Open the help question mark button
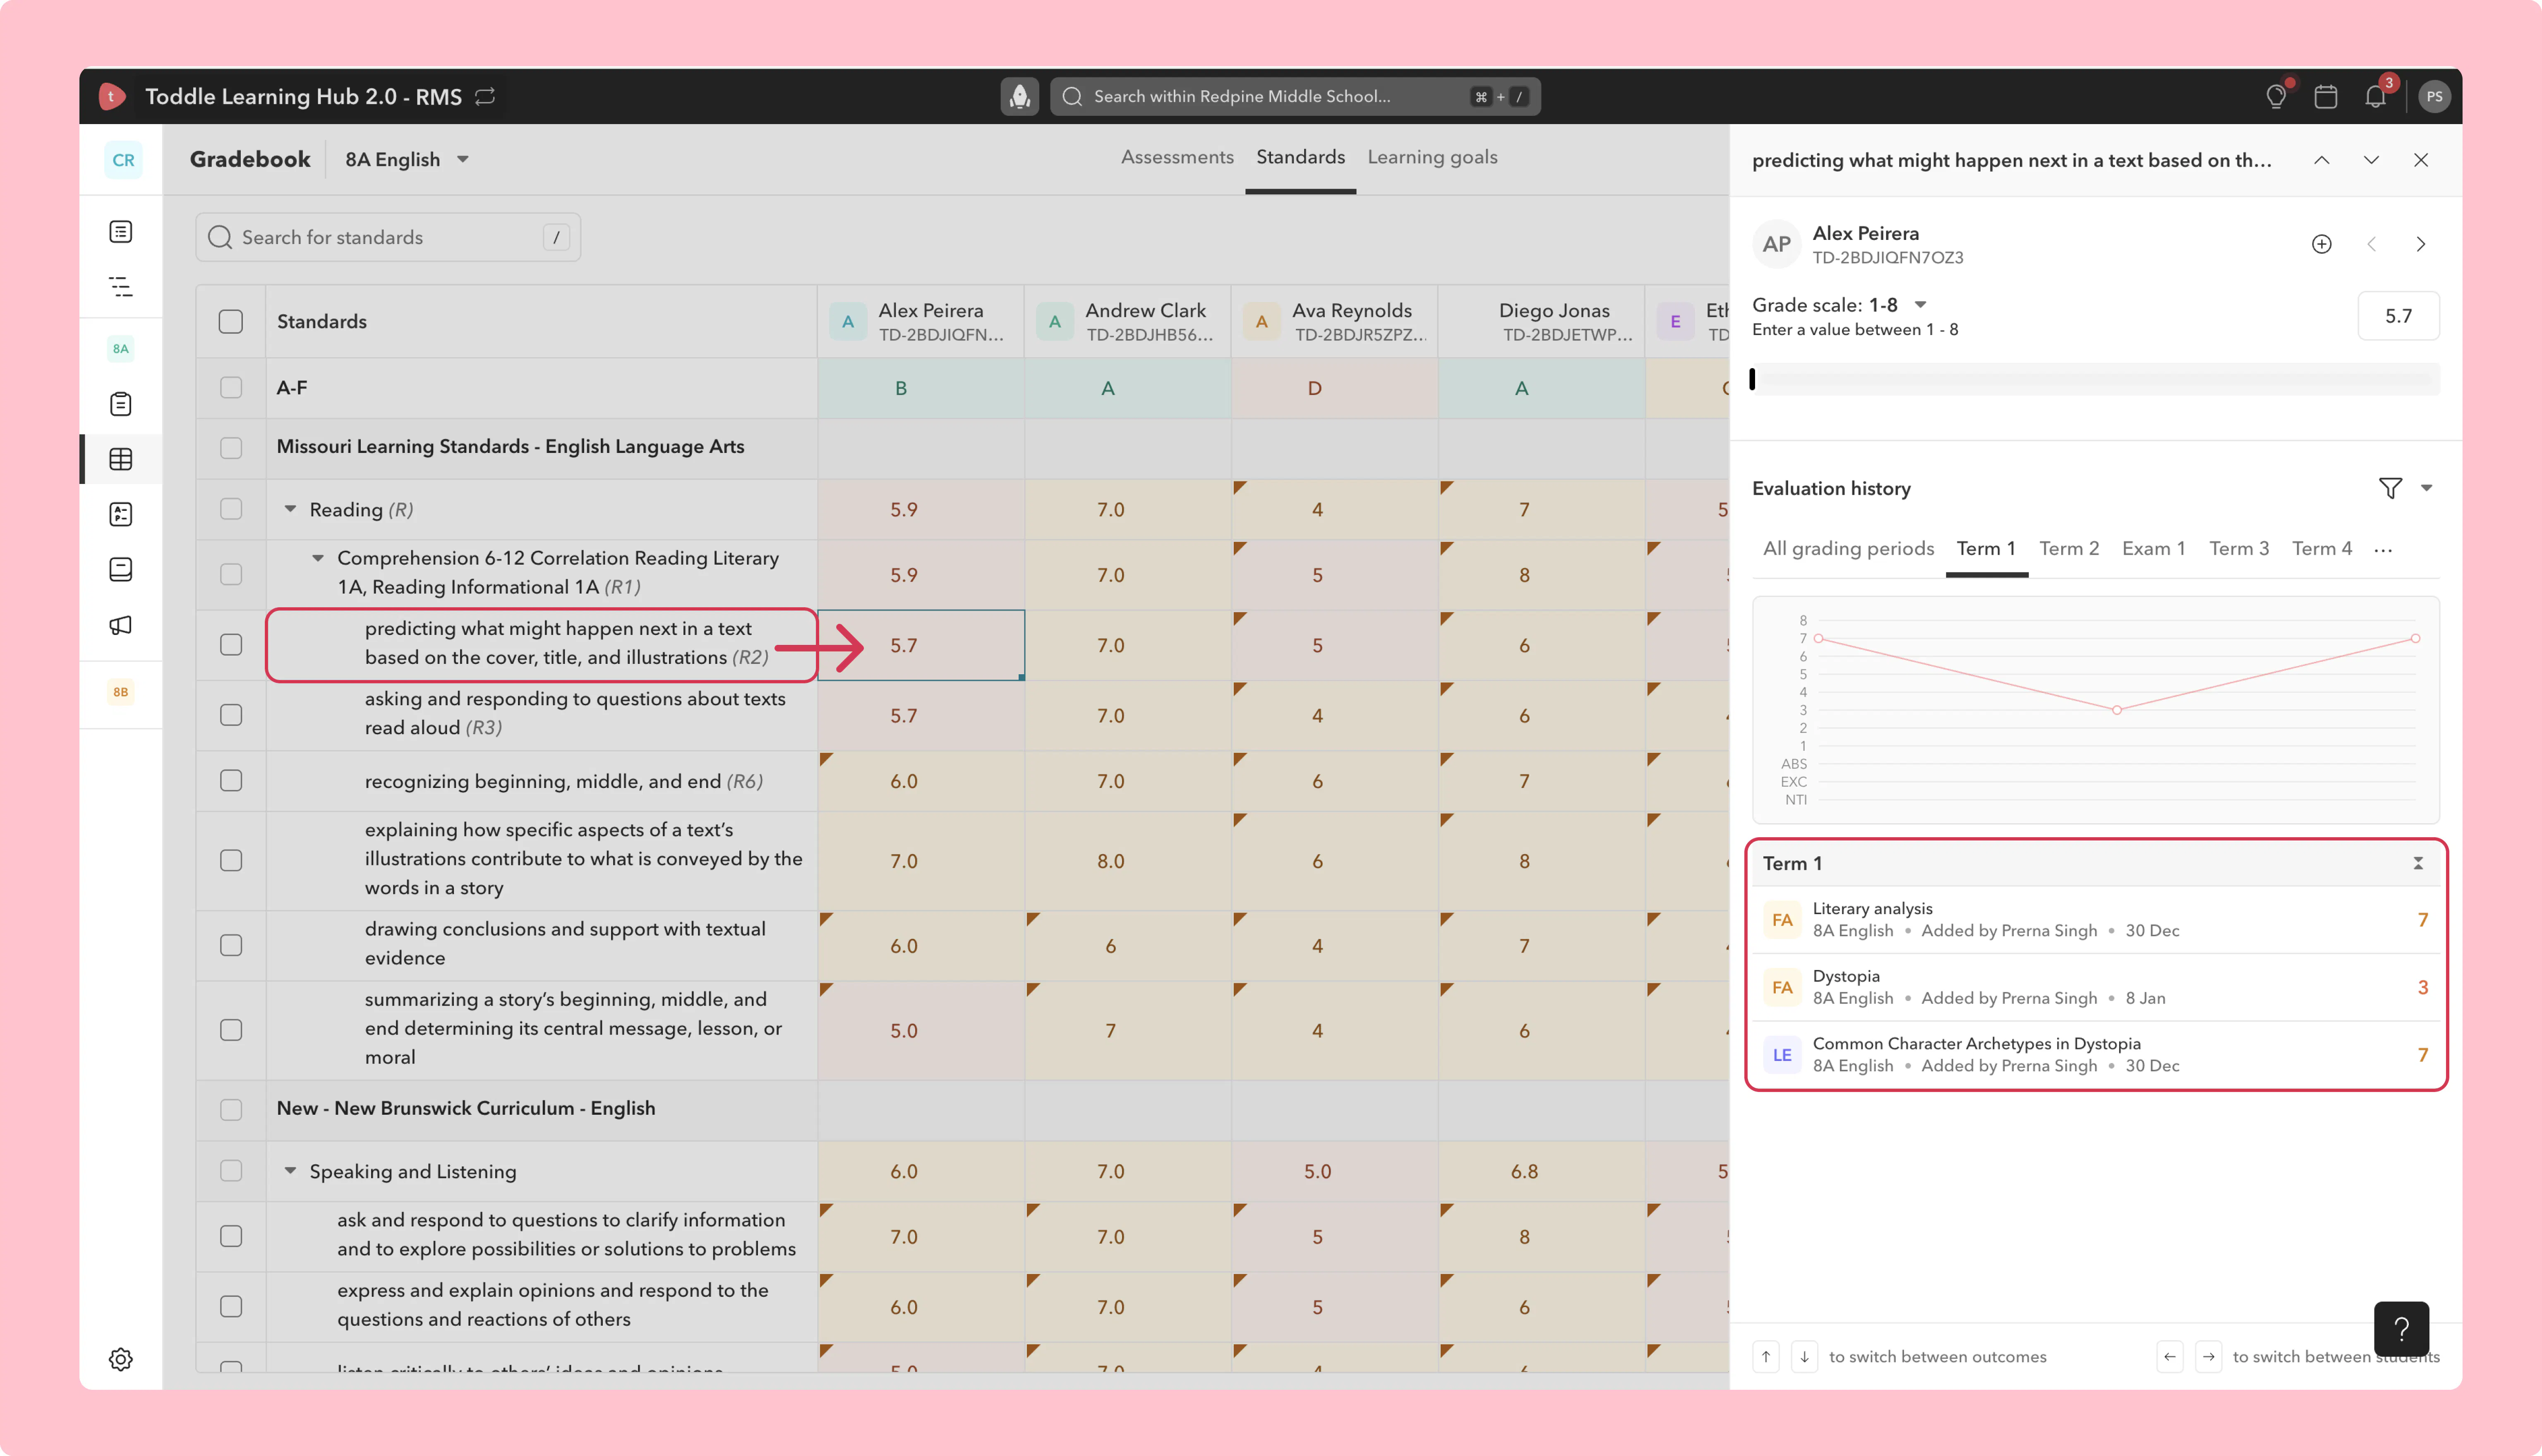Screen dimensions: 2542x1456 [x=2401, y=1329]
